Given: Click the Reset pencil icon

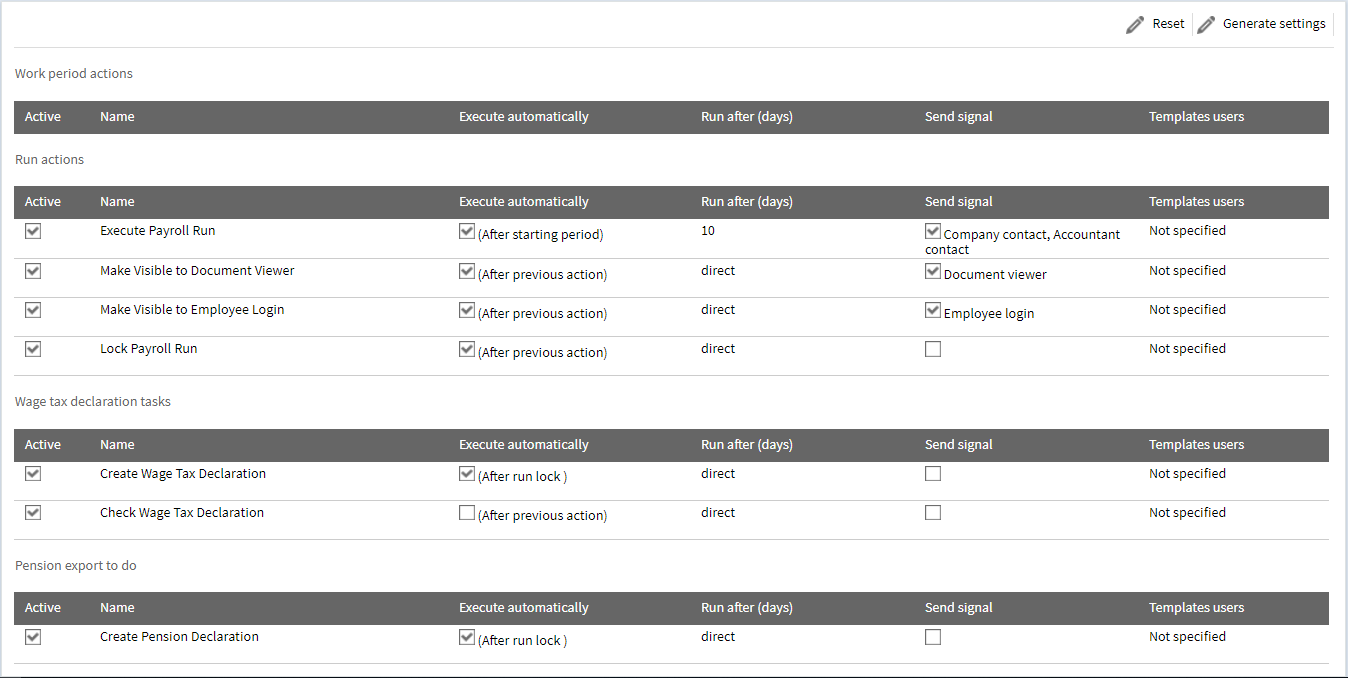Looking at the screenshot, I should [x=1135, y=25].
